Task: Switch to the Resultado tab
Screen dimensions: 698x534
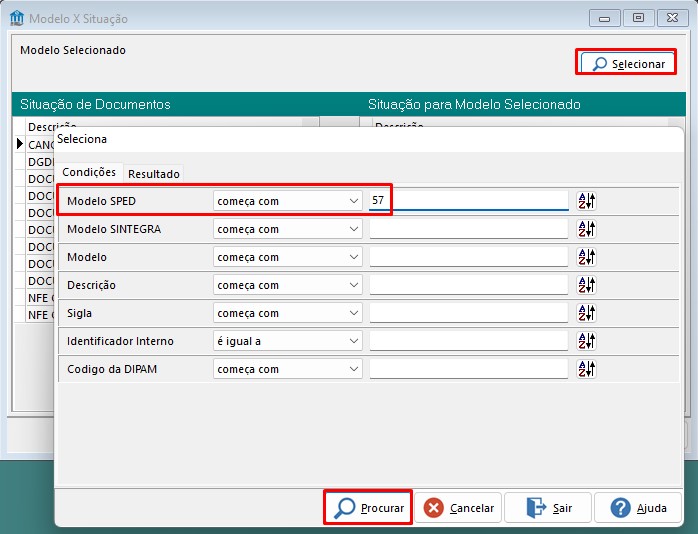Action: (x=154, y=174)
